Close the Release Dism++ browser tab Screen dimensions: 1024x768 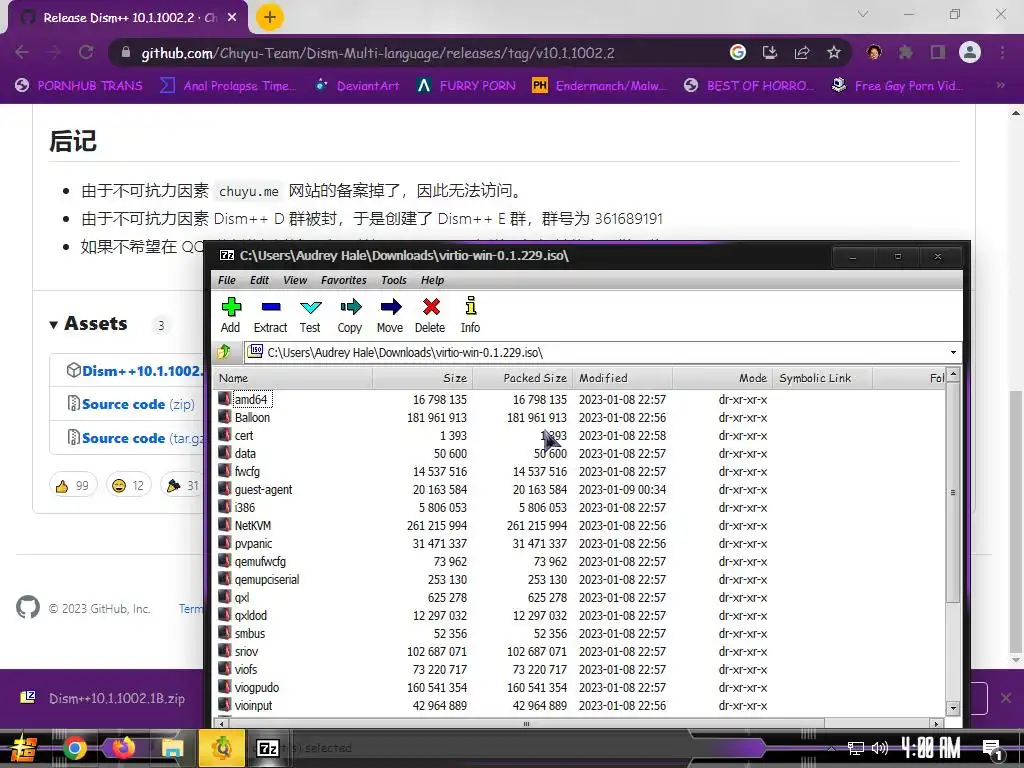232,18
